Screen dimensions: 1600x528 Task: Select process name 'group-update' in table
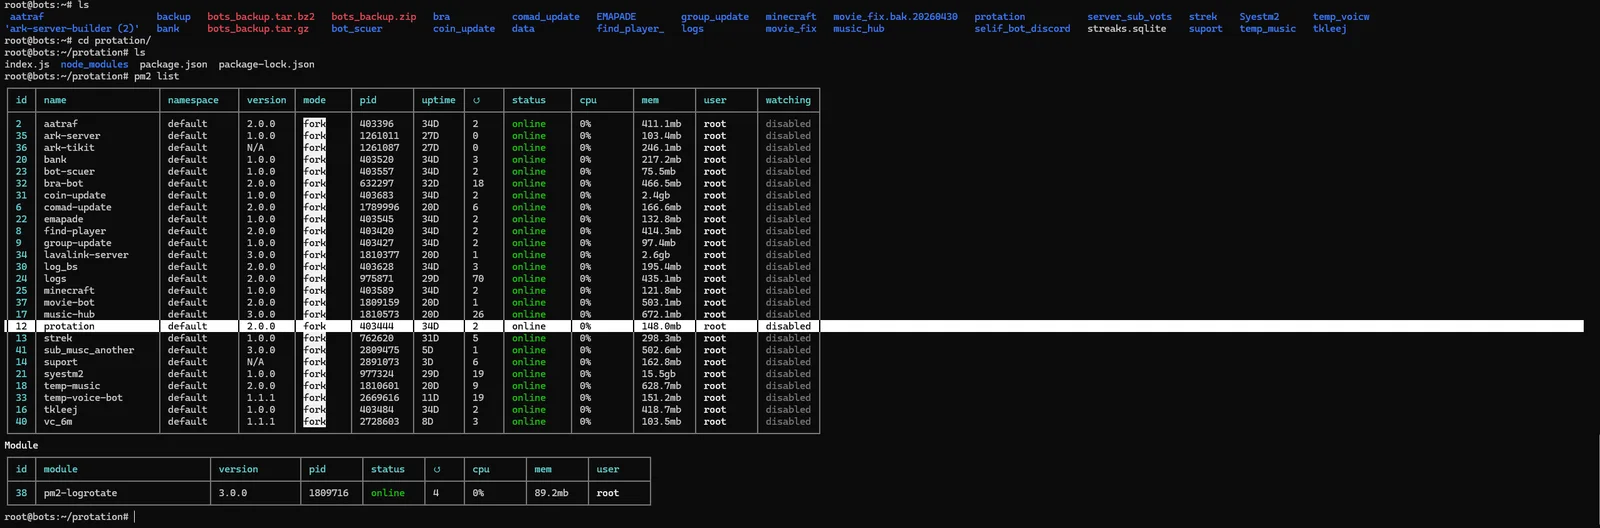click(x=77, y=243)
